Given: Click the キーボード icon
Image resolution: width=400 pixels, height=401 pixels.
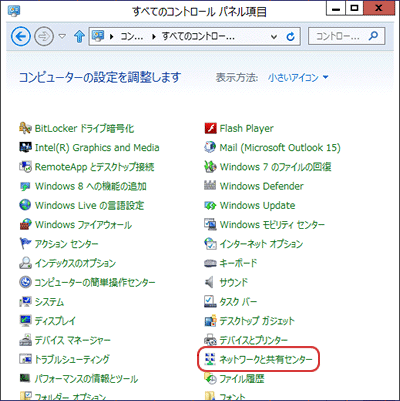Looking at the screenshot, I should pyautogui.click(x=210, y=263).
